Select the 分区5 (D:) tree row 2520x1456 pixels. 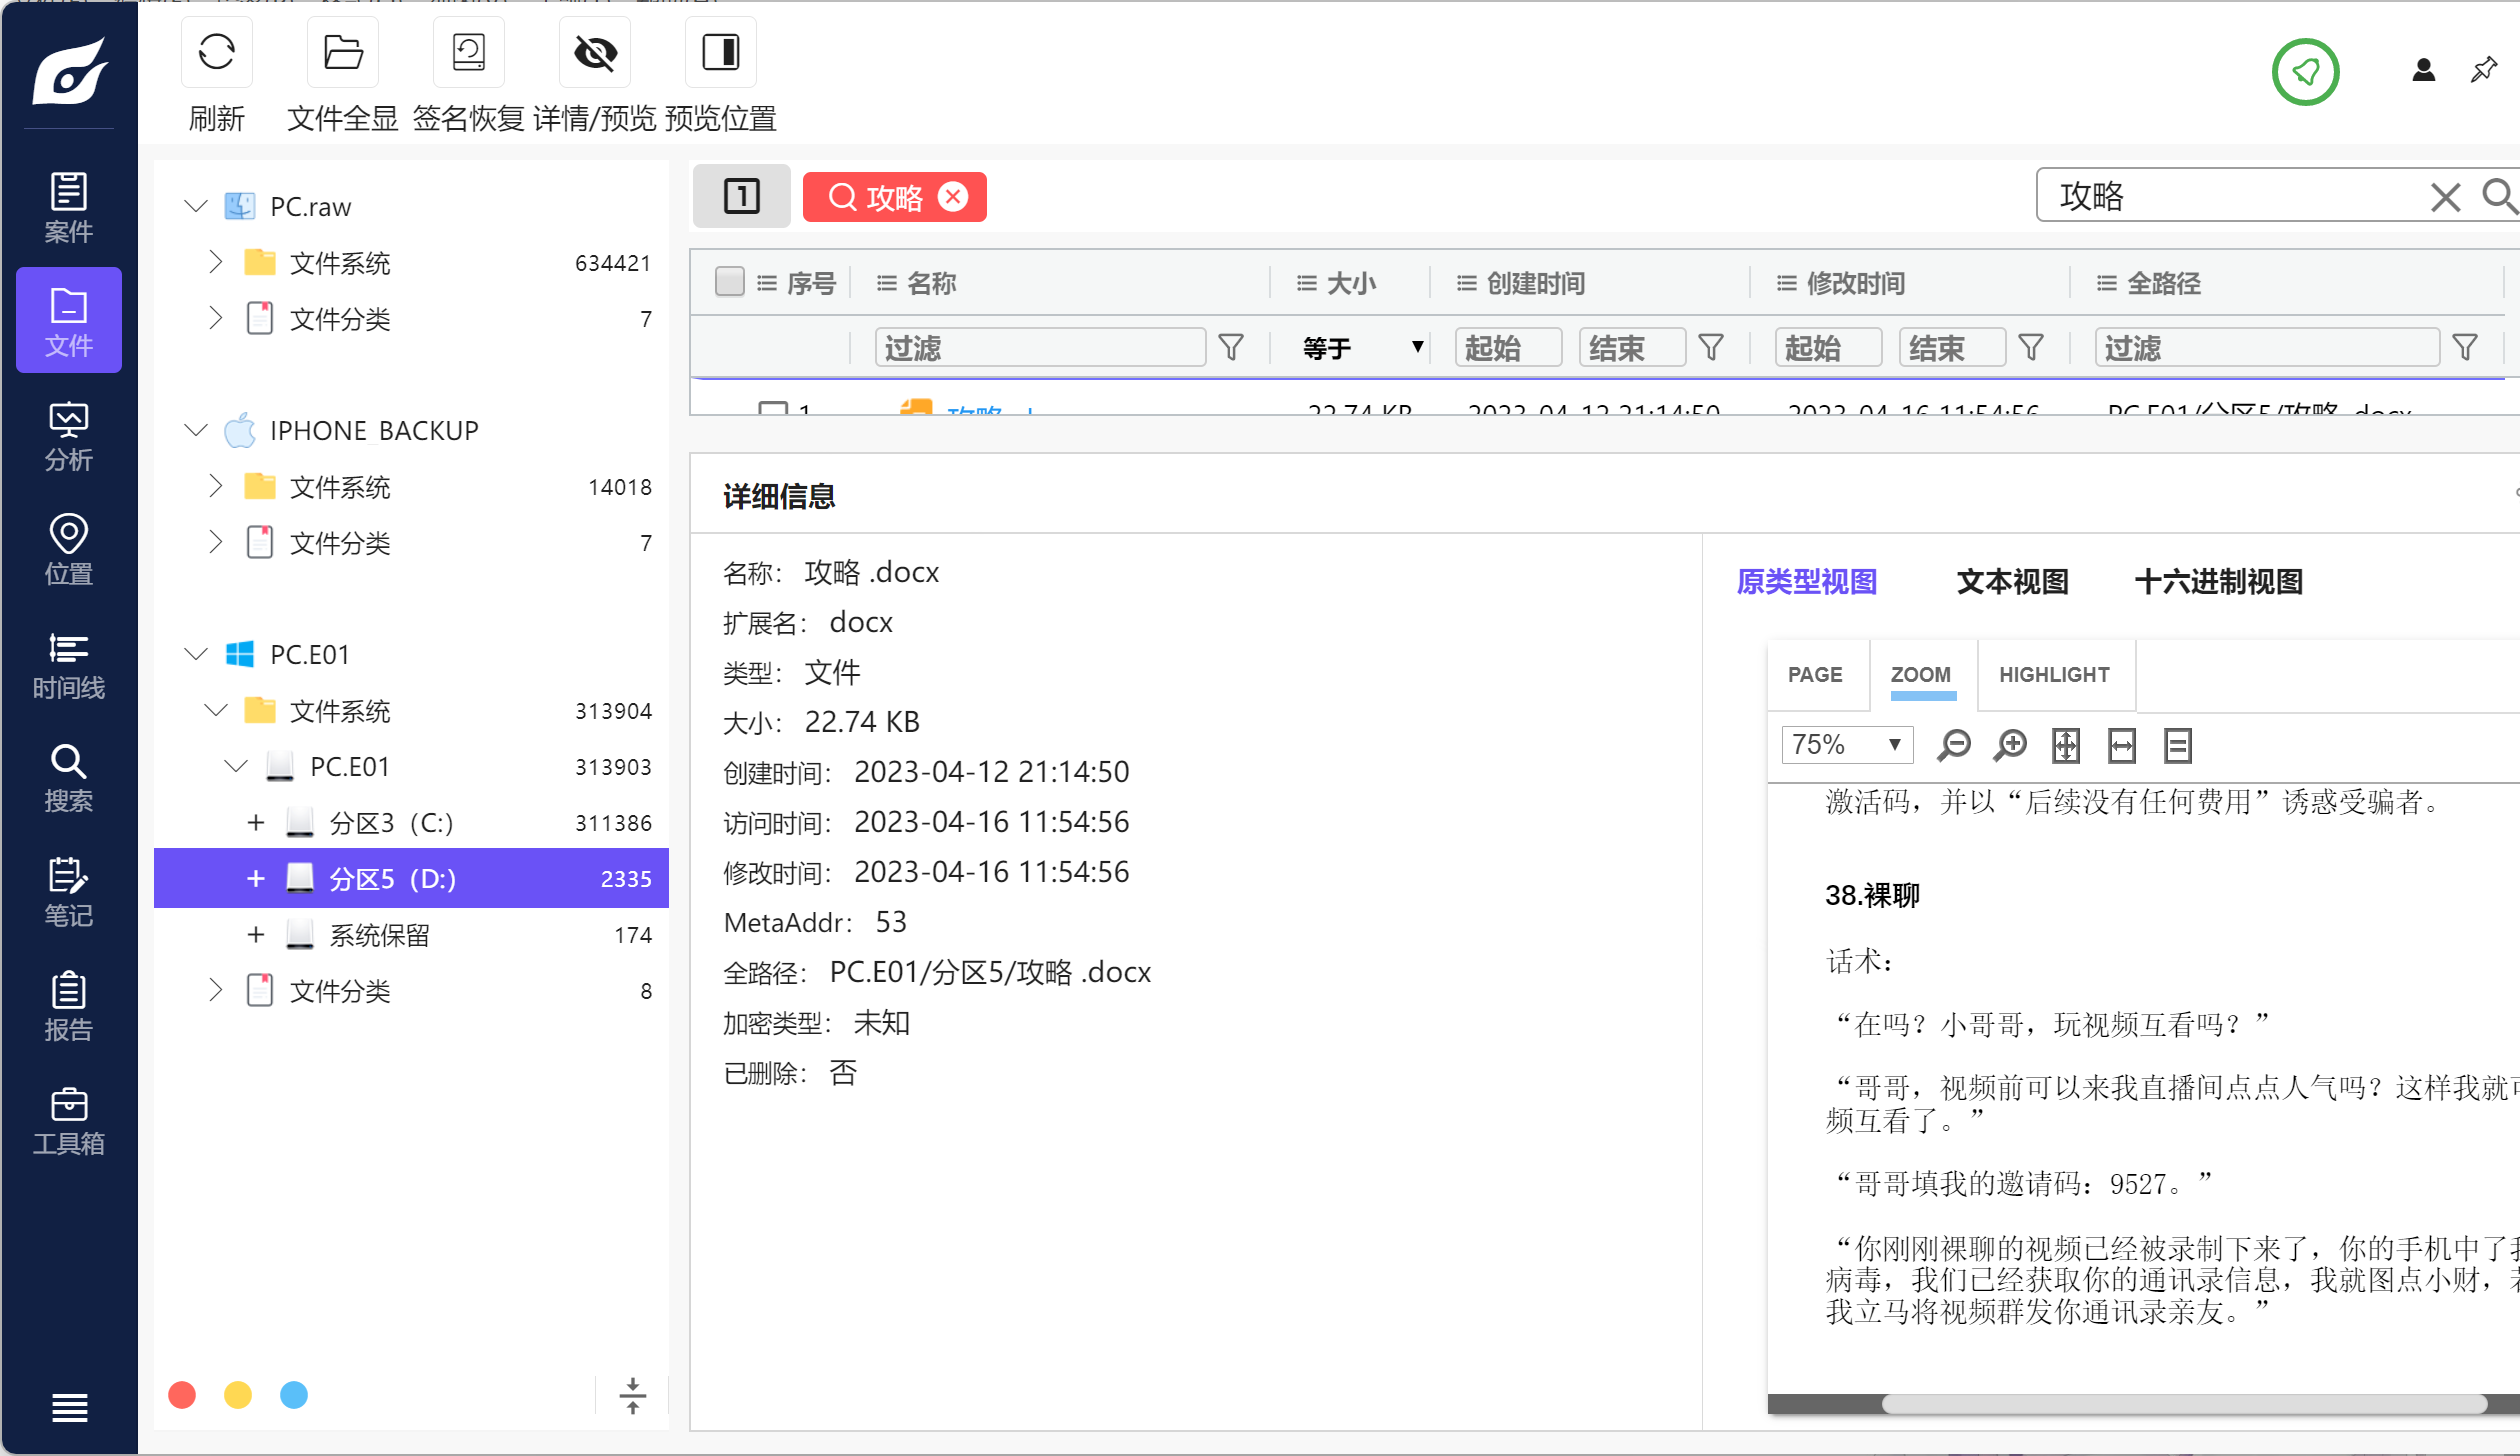point(411,878)
